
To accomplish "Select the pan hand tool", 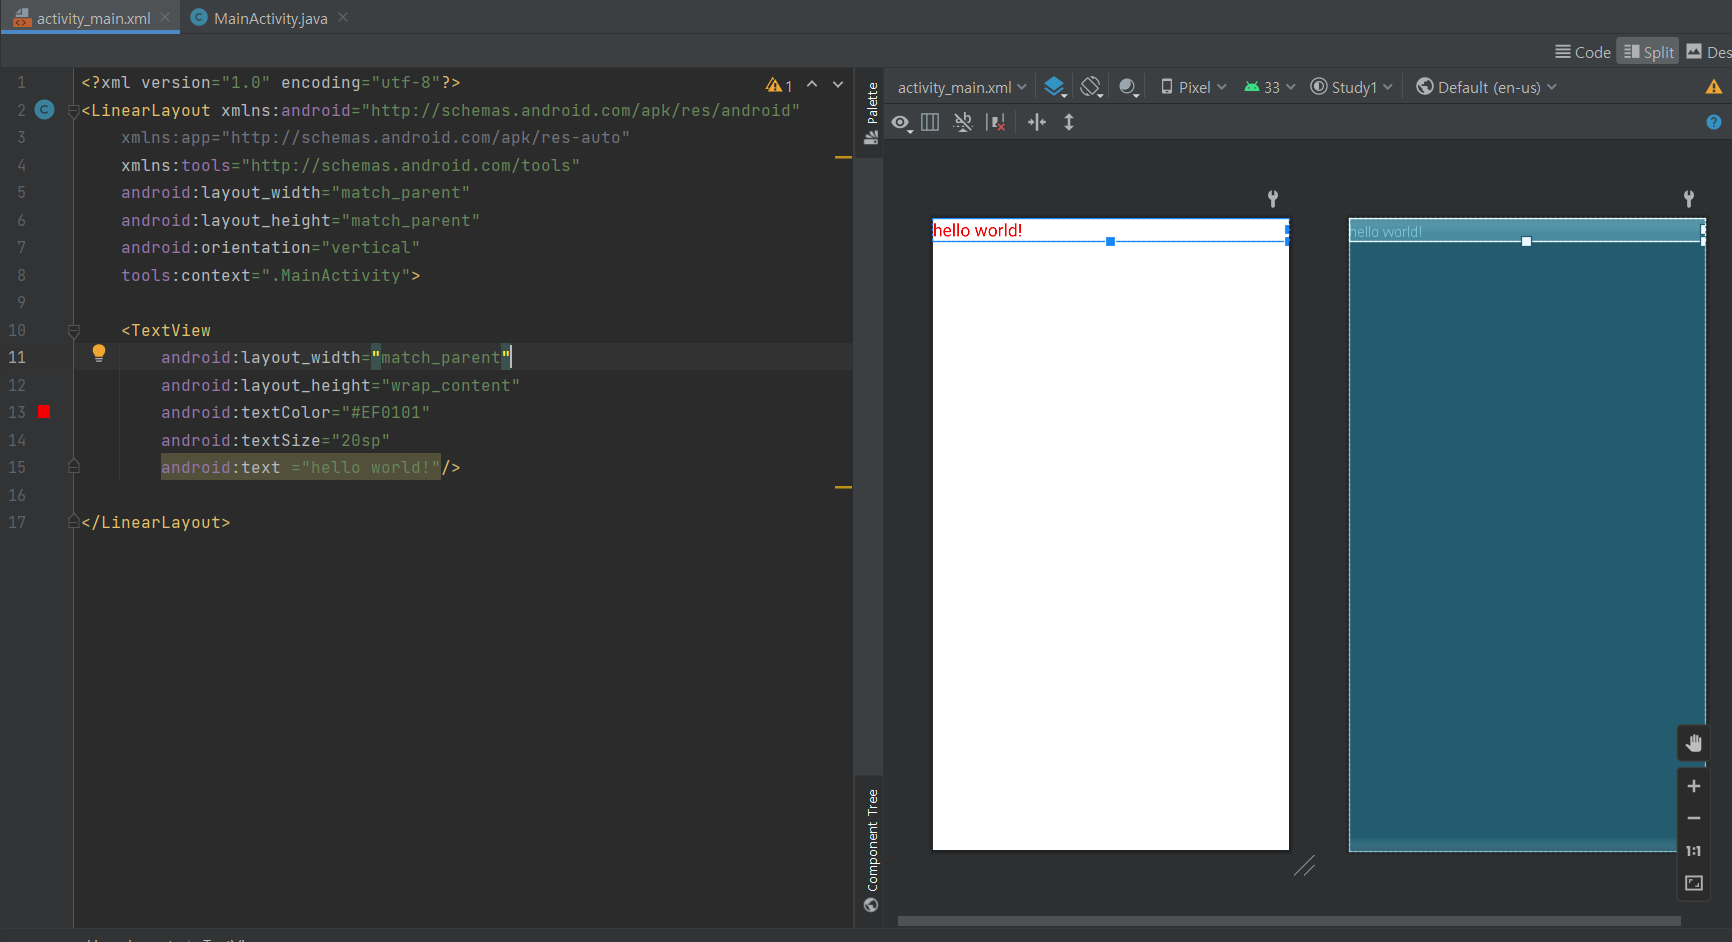I will (x=1693, y=743).
